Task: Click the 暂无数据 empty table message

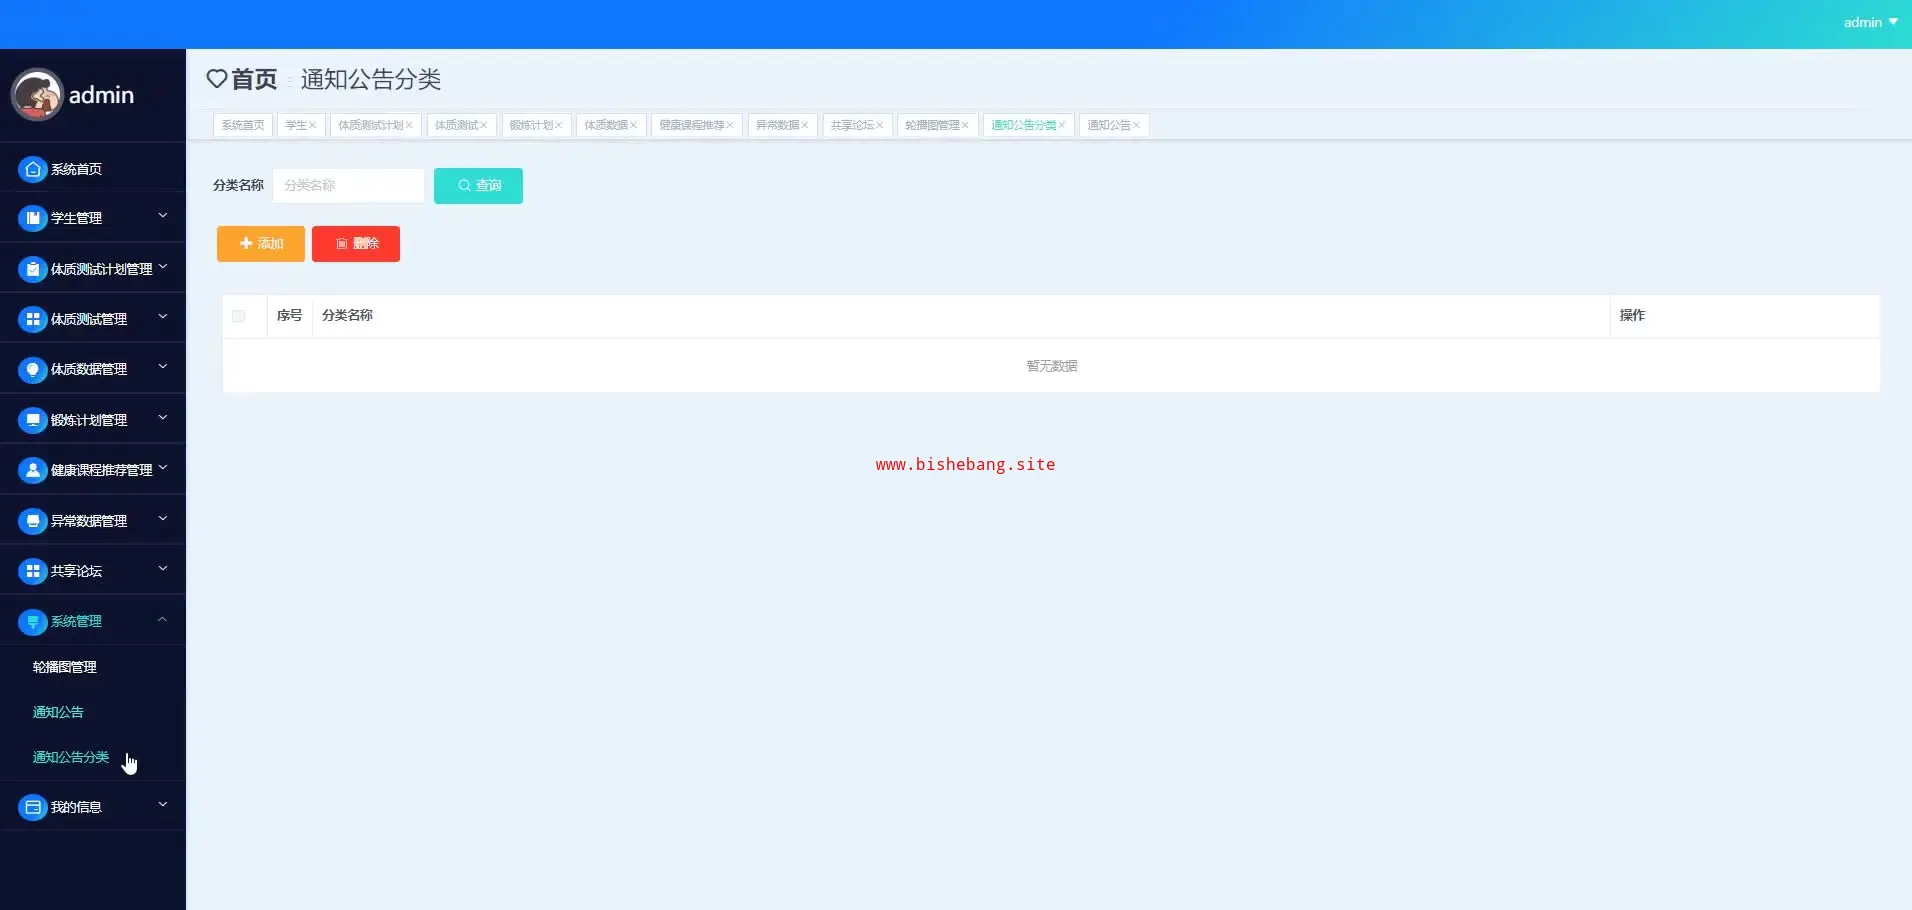Action: coord(1052,366)
